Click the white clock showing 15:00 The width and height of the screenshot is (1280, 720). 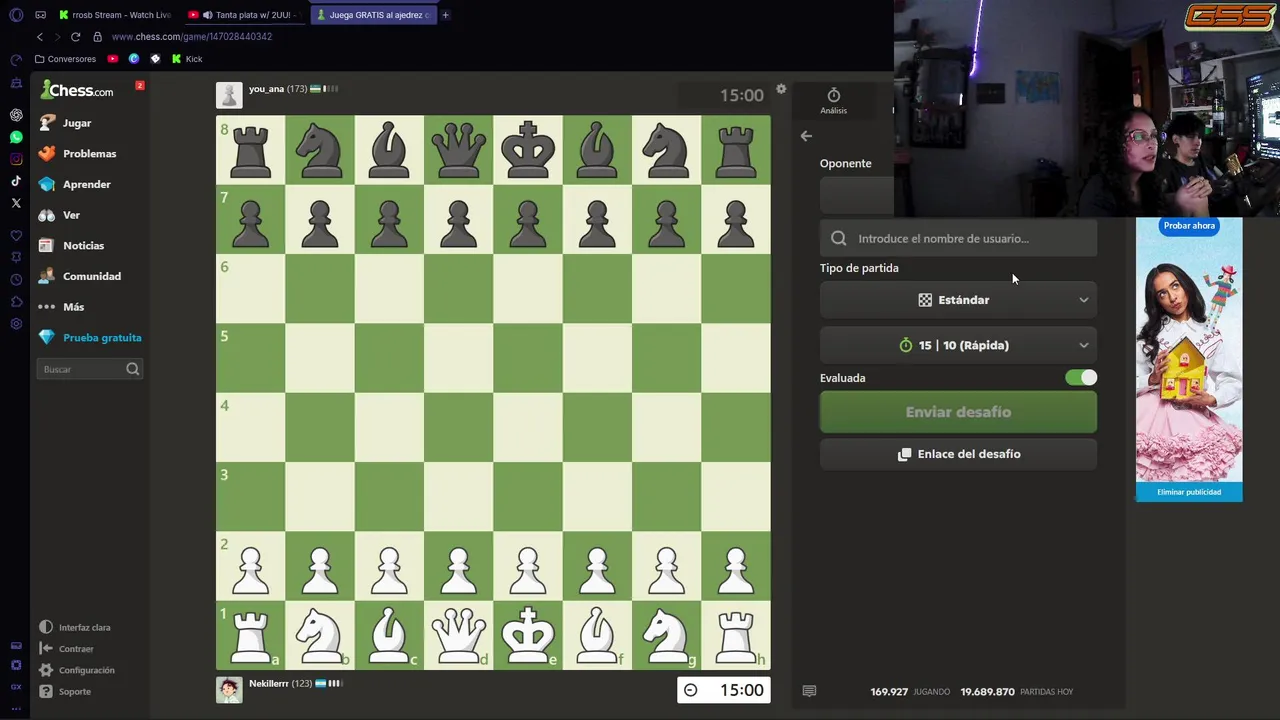pos(724,690)
